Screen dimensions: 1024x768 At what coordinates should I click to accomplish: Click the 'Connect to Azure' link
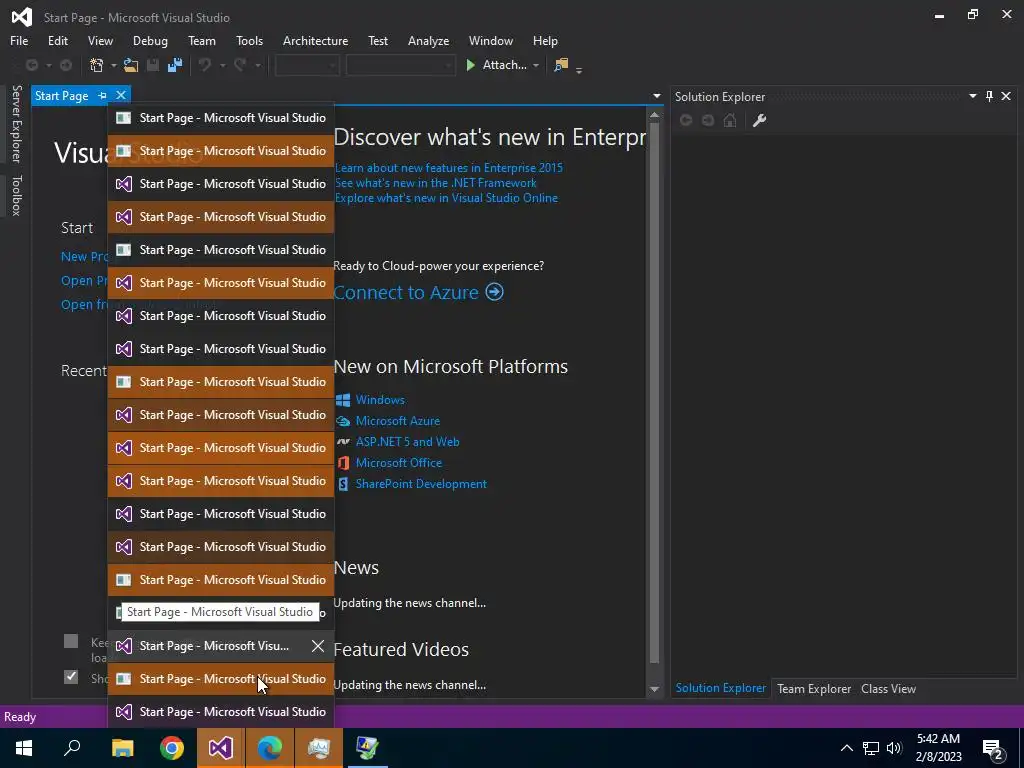406,292
